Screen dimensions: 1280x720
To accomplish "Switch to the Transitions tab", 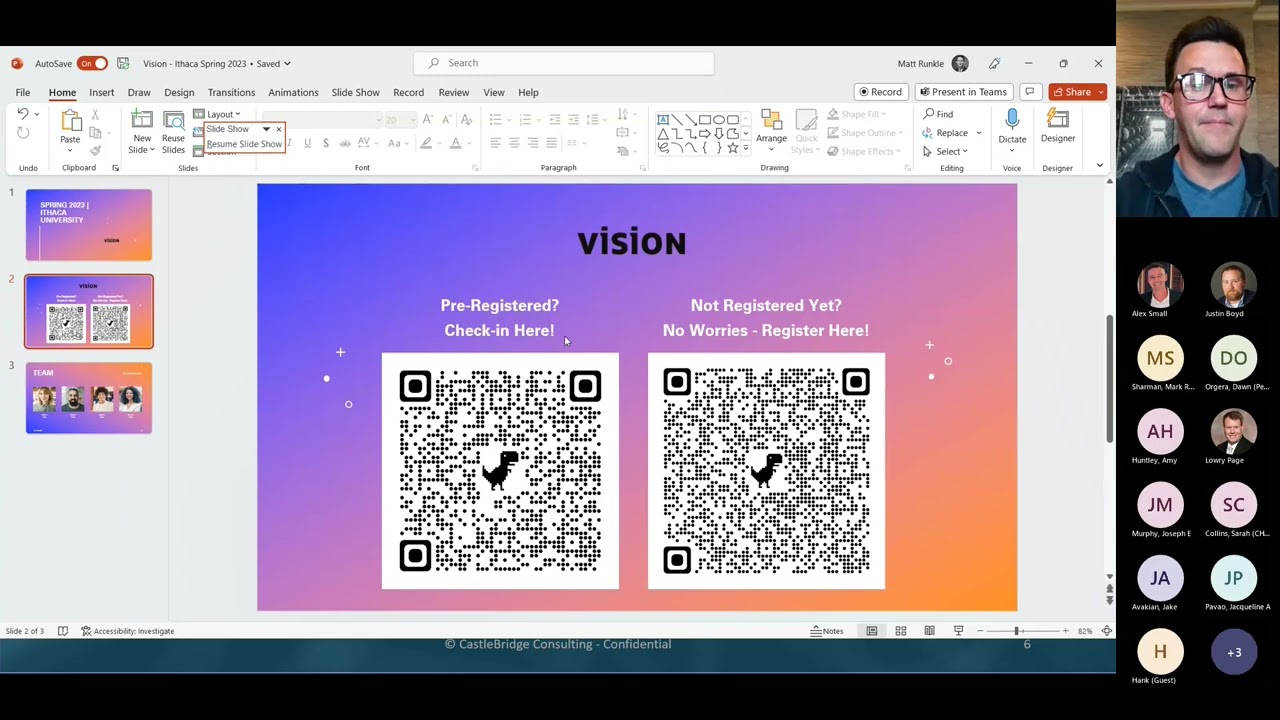I will point(231,92).
